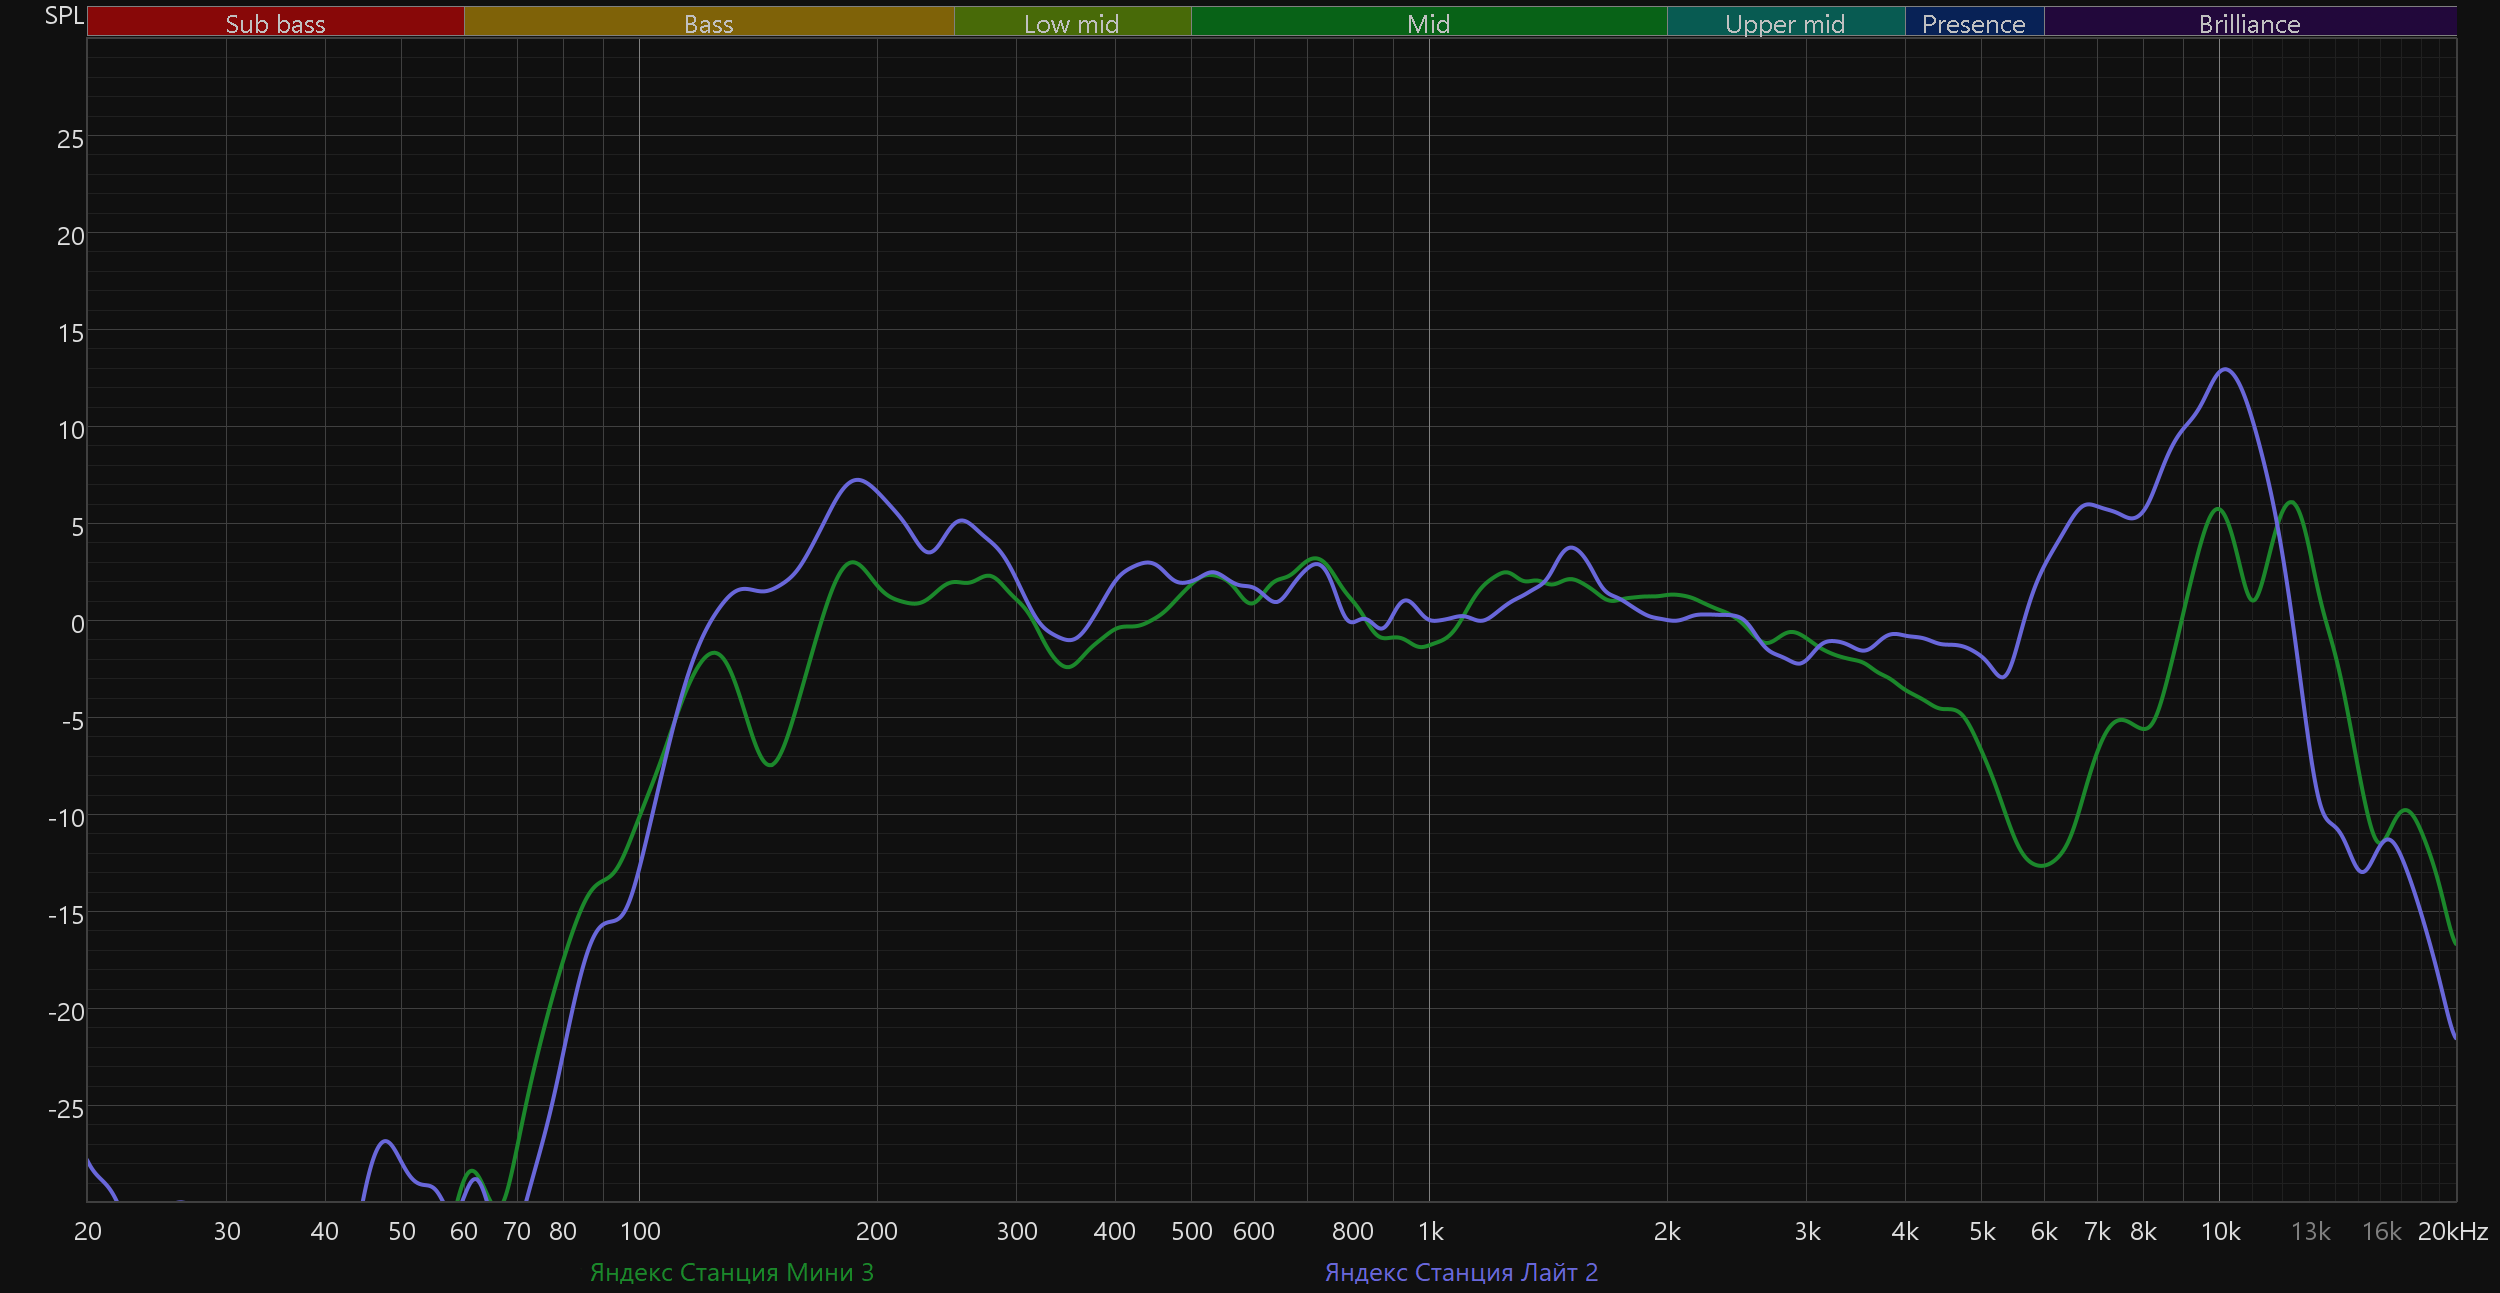Click the Brilliance band header
2500x1293 pixels.
[2249, 23]
